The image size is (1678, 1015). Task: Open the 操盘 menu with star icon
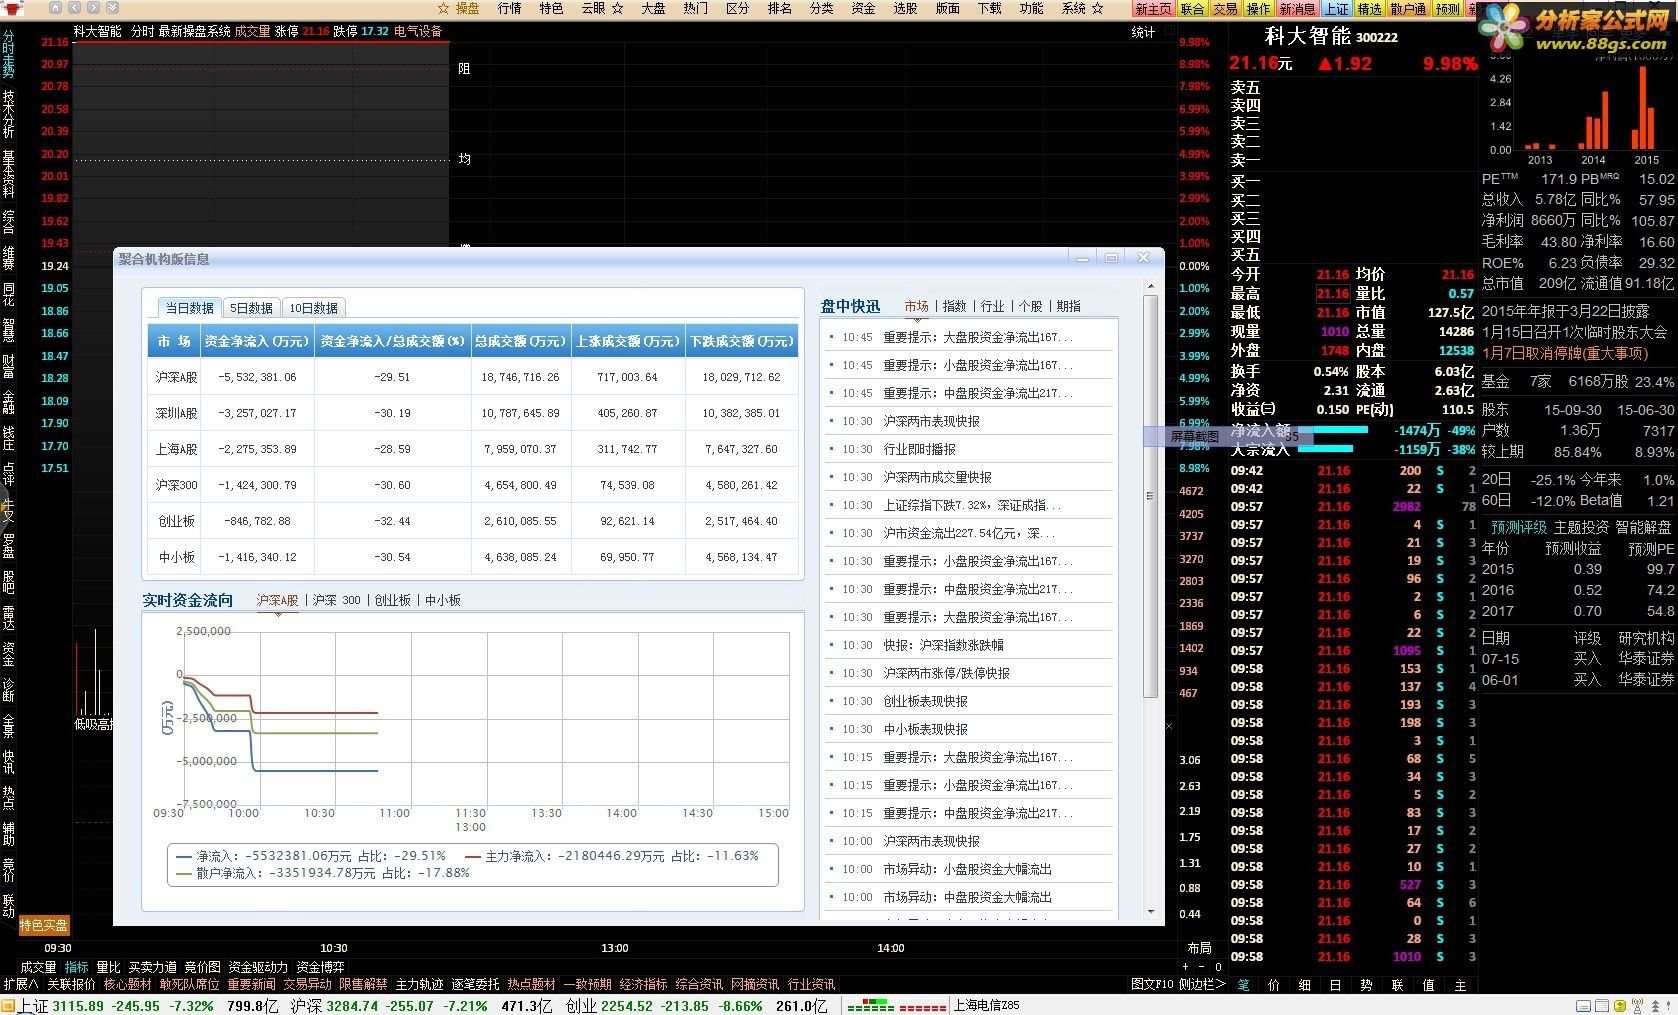tap(459, 8)
